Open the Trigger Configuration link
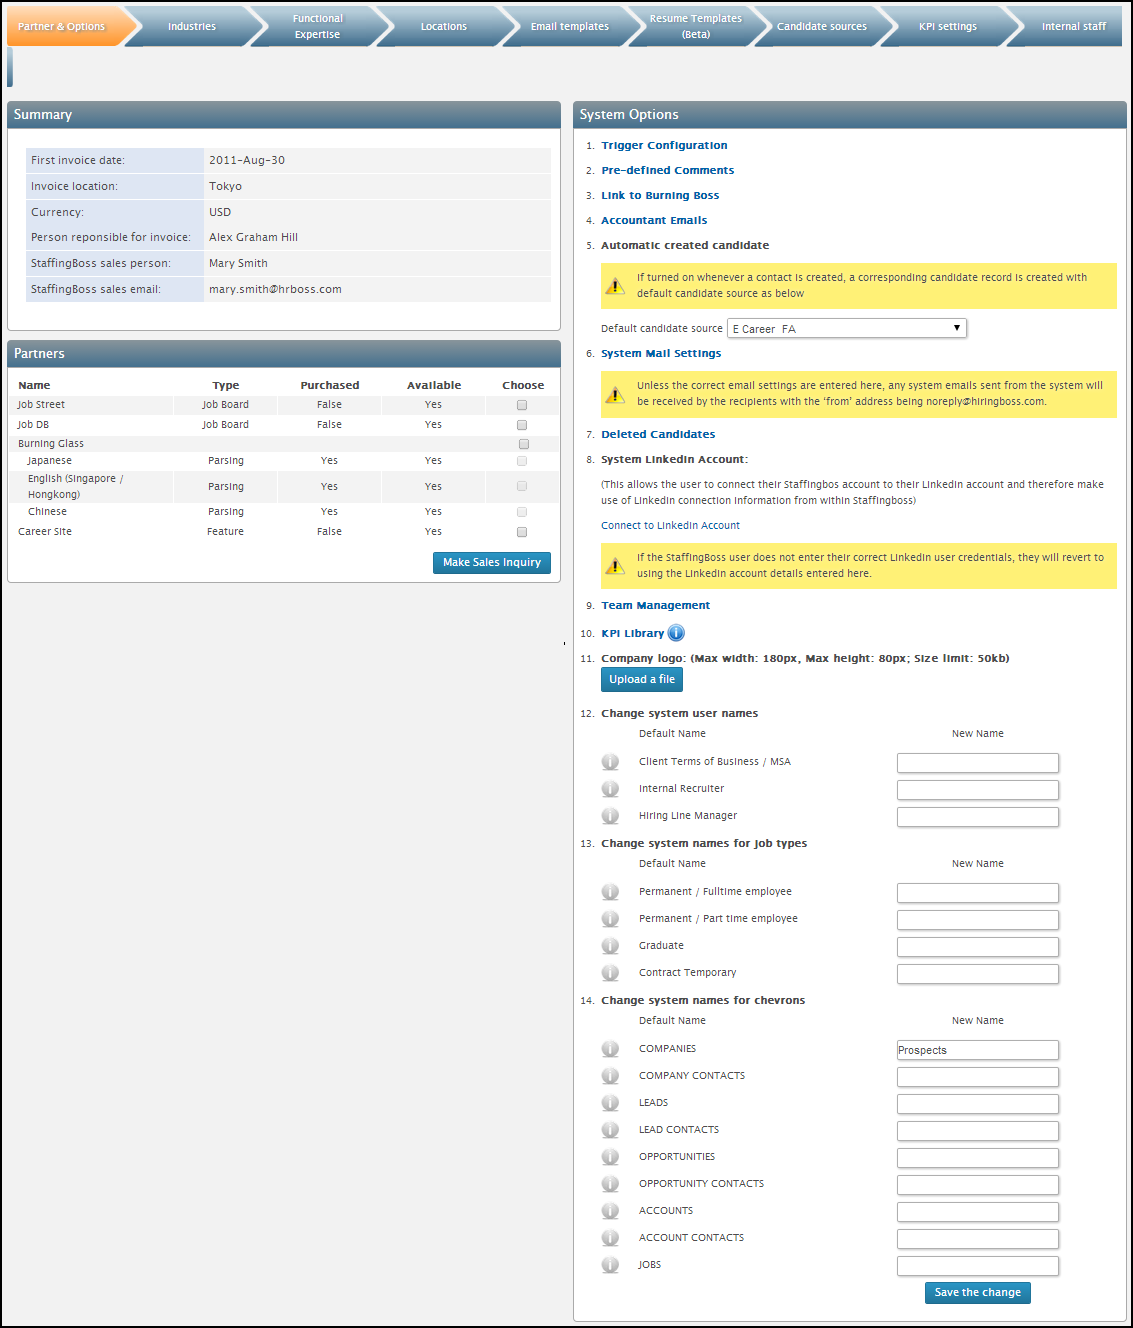Screen dimensions: 1133x1328 pyautogui.click(x=664, y=146)
